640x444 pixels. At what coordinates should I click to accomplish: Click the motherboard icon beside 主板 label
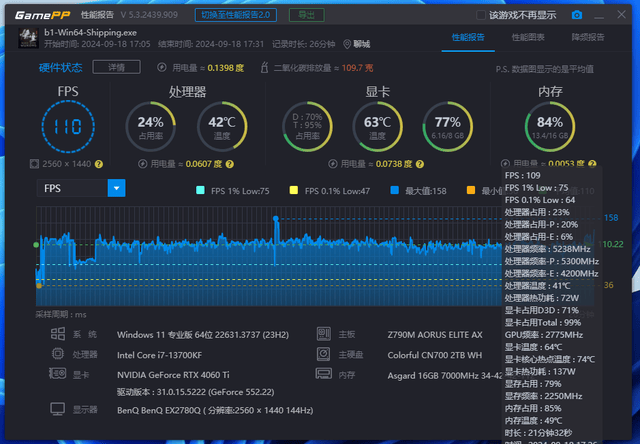click(x=322, y=335)
